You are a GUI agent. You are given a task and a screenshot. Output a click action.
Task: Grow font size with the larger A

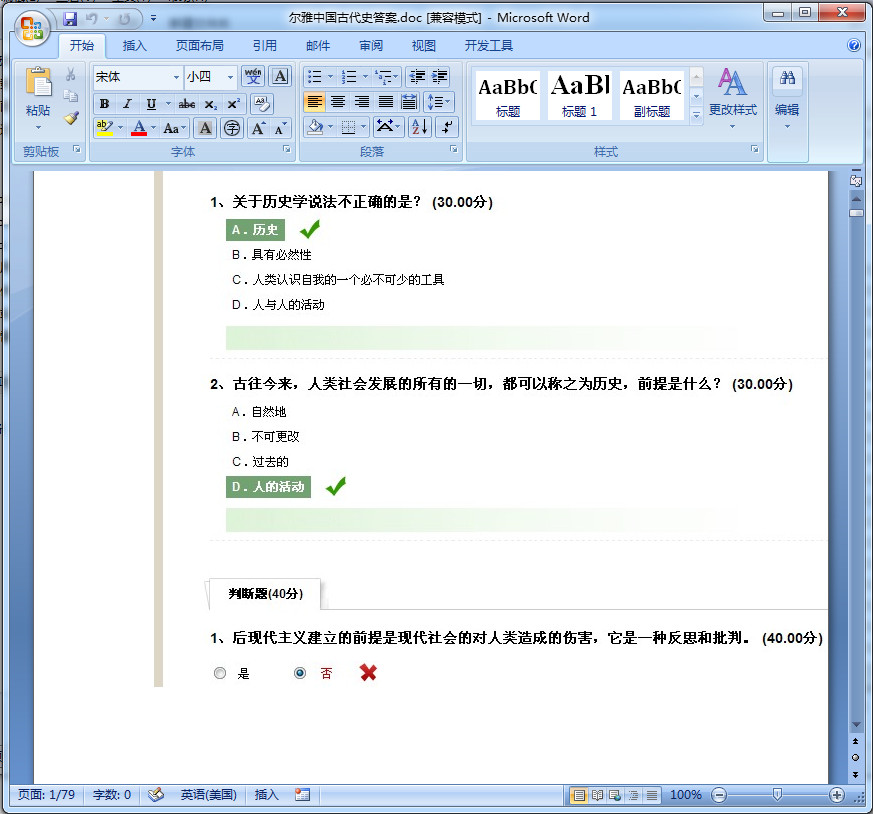click(258, 128)
